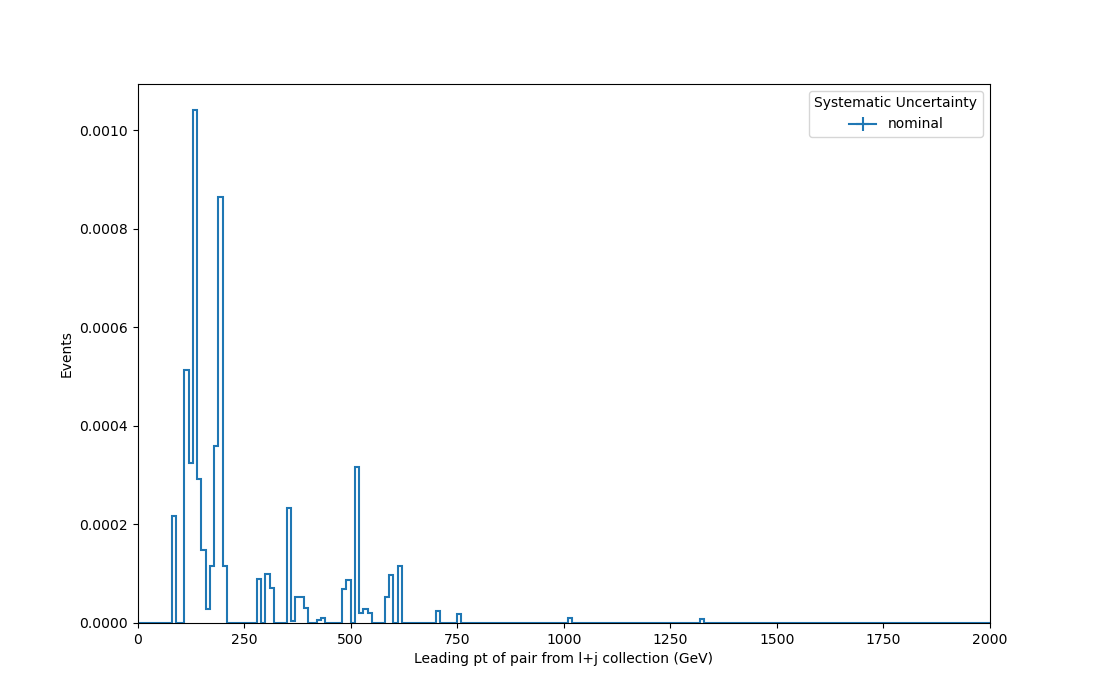Viewport: 1100px width, 700px height.
Task: Click x-axis tick label 2000
Action: (990, 639)
